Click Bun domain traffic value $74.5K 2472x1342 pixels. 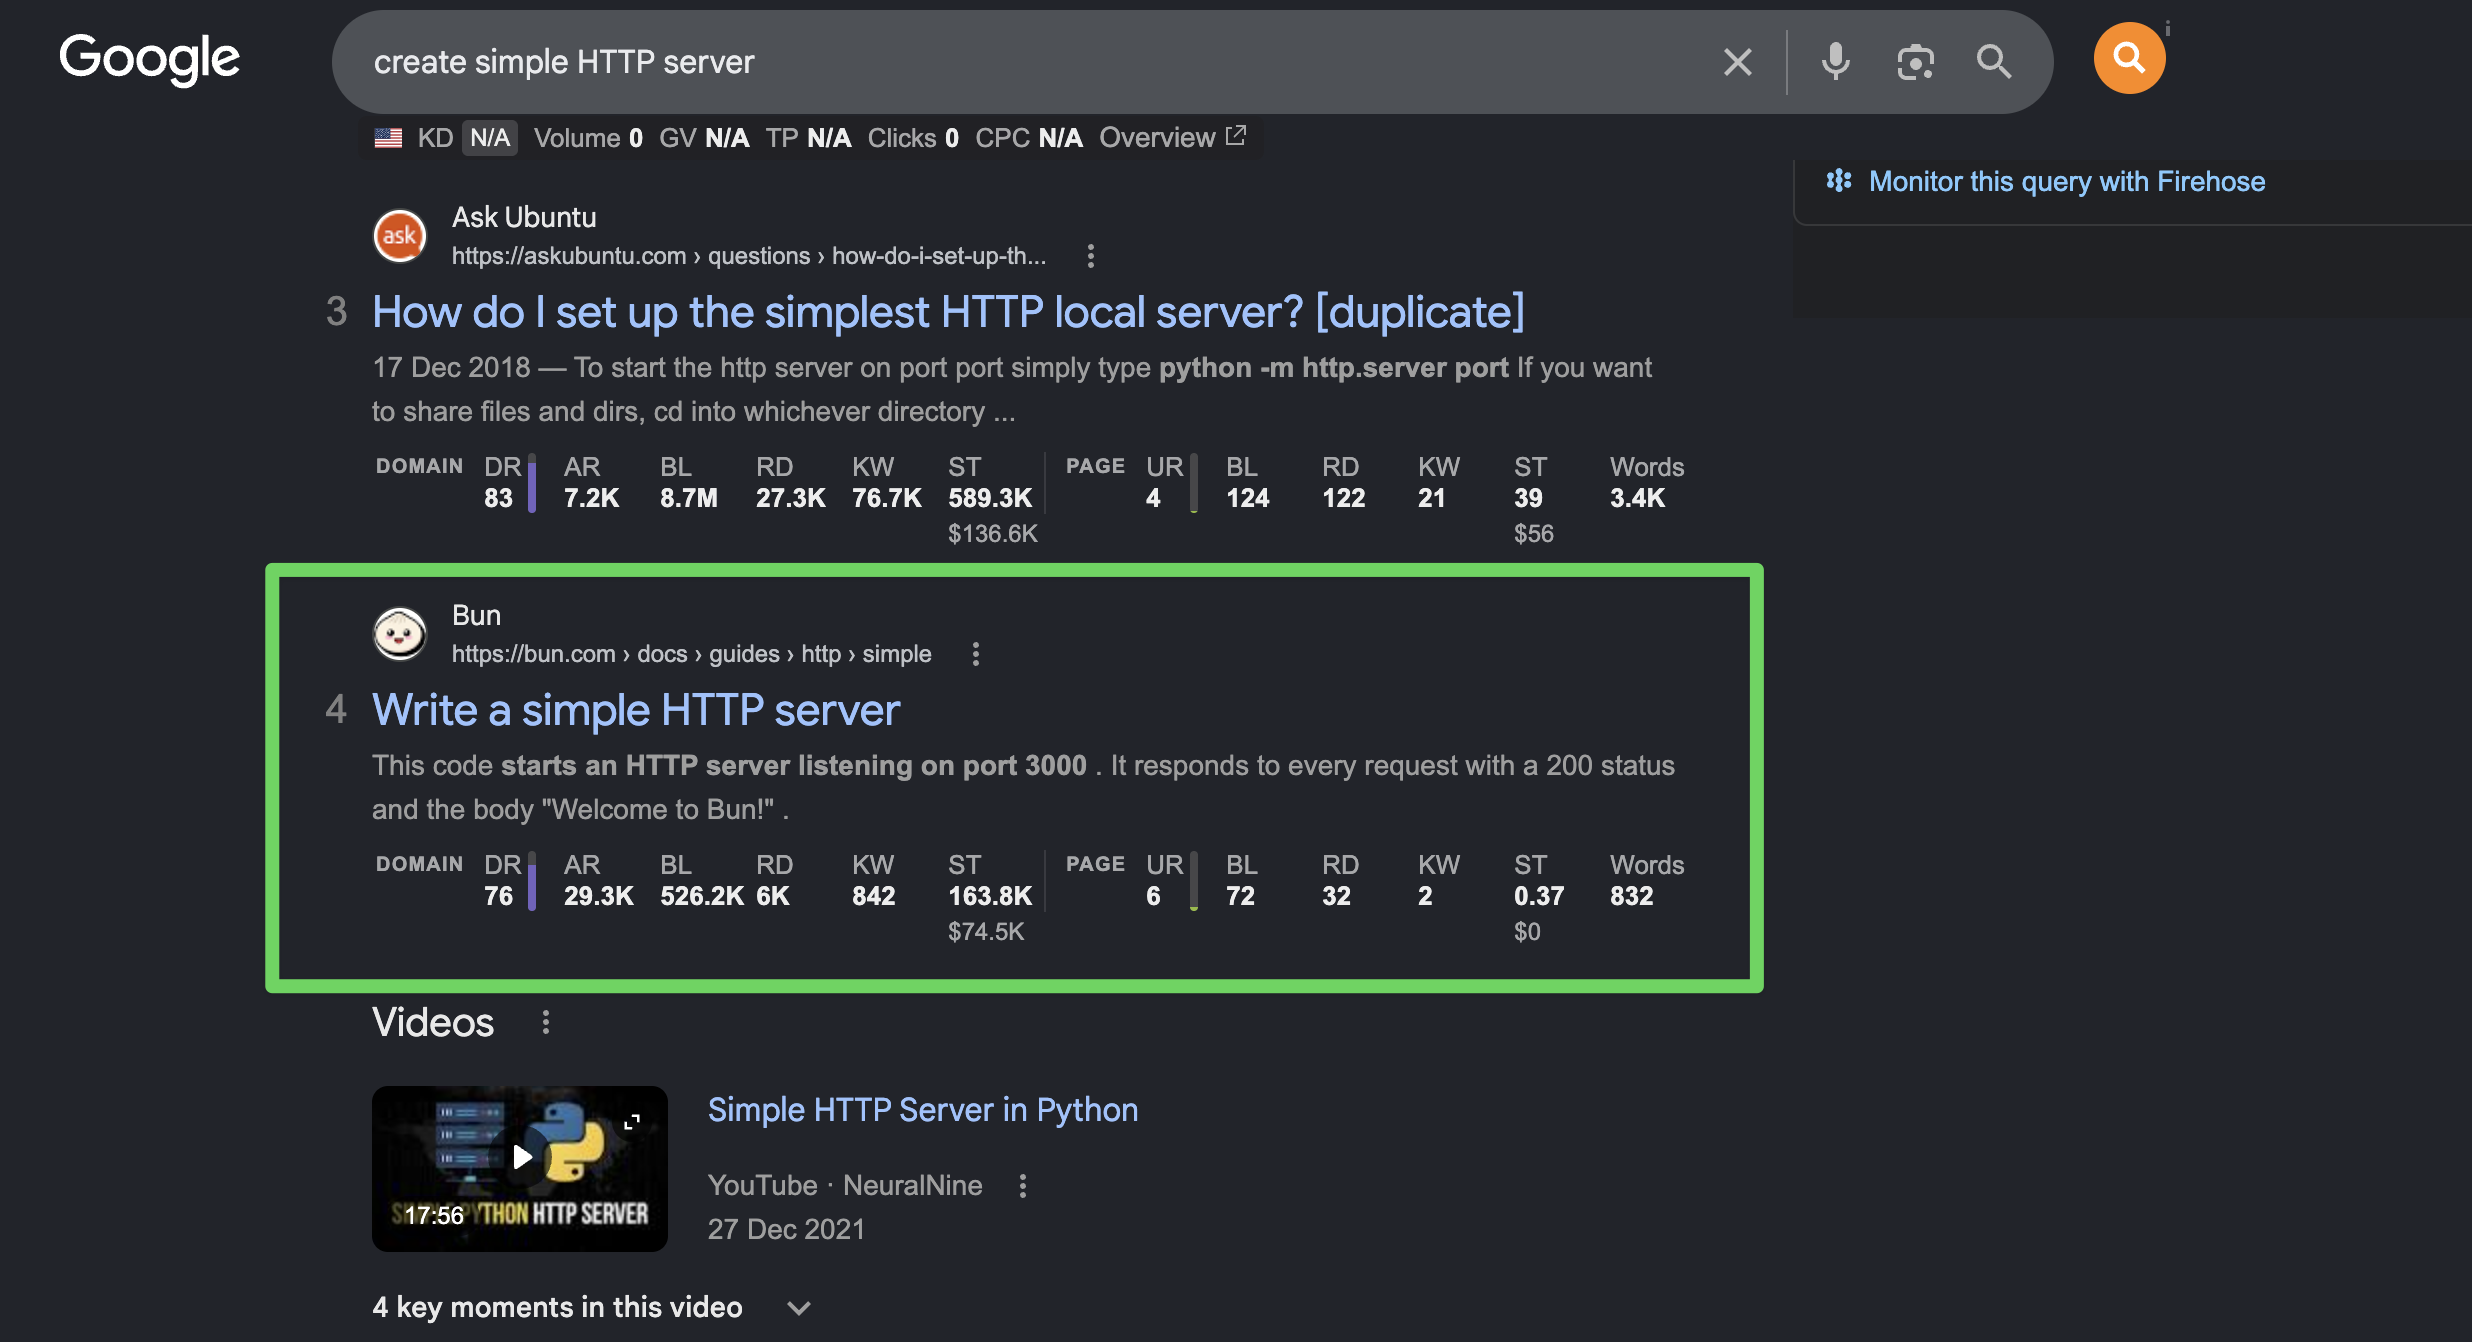click(986, 932)
